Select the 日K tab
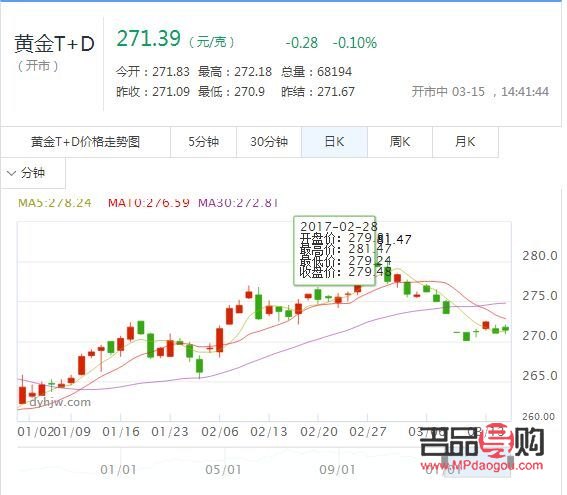The height and width of the screenshot is (495, 567). [x=334, y=142]
